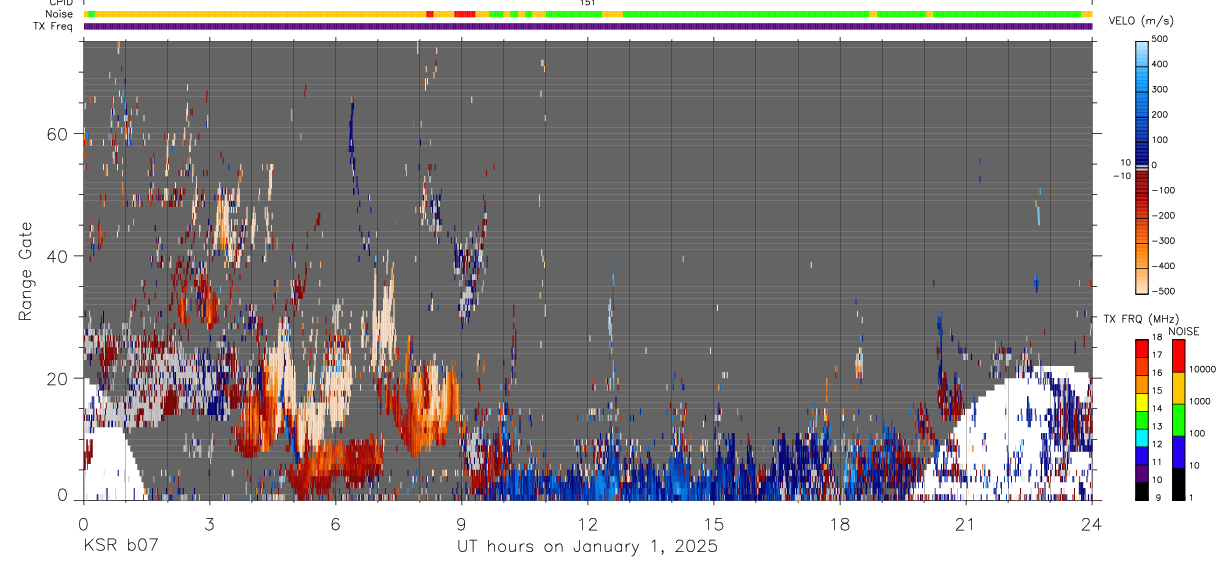
Task: Select the 'NOISE' legend title at right
Action: 1184,331
